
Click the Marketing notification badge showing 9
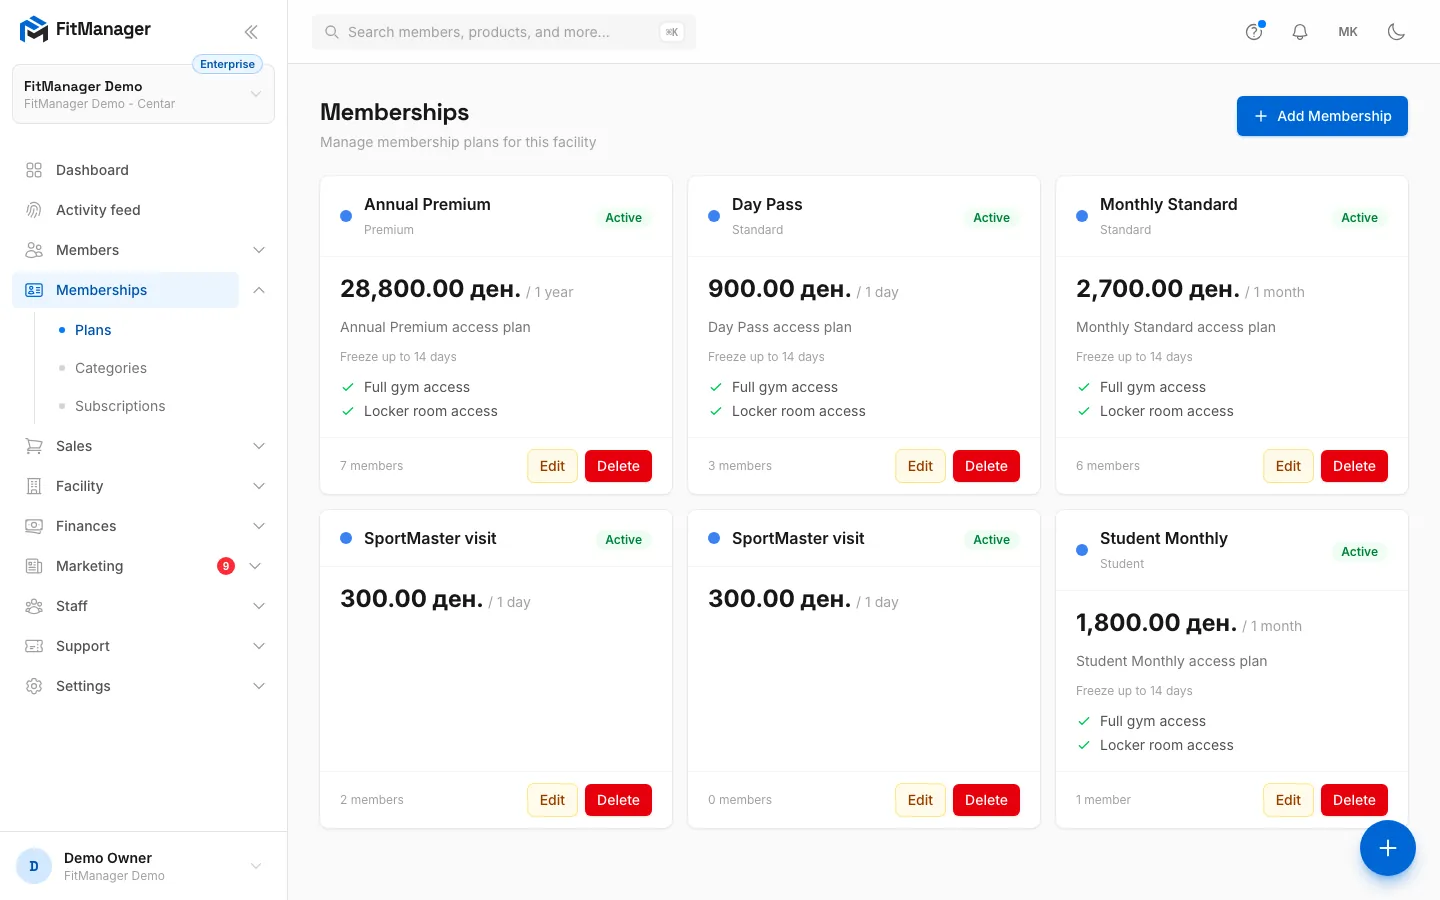[x=226, y=566]
